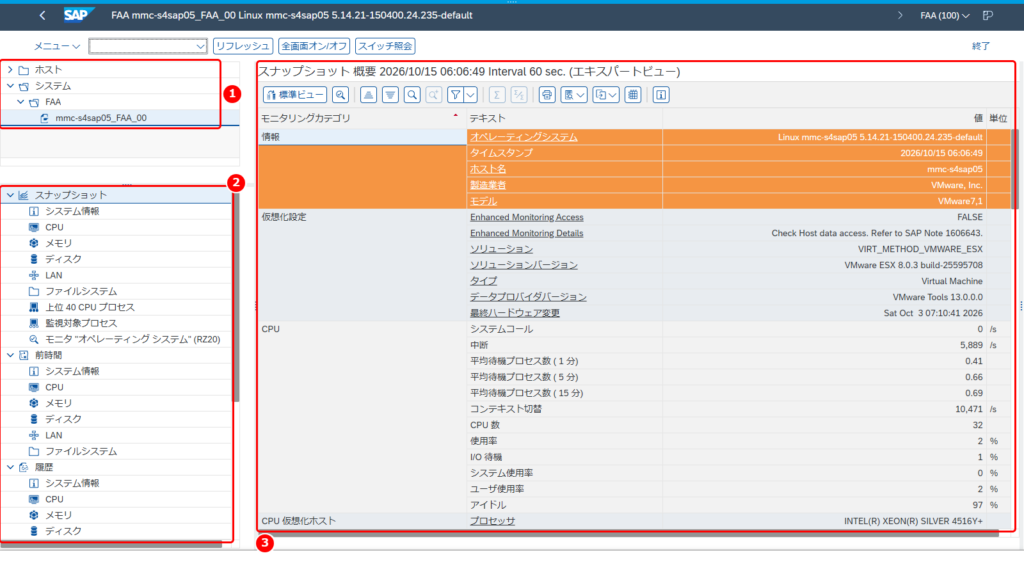Collapse the システム tree node

coord(10,86)
